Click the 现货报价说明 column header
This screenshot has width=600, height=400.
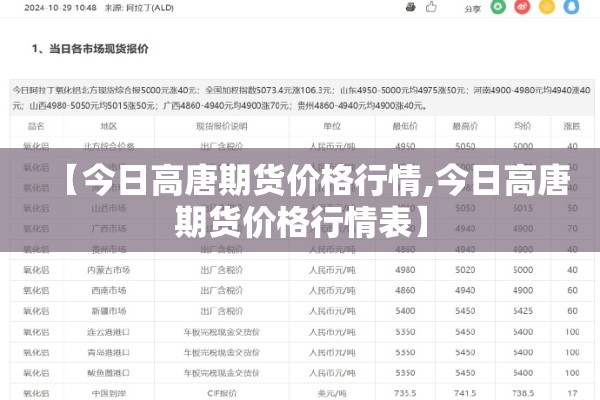coord(222,126)
